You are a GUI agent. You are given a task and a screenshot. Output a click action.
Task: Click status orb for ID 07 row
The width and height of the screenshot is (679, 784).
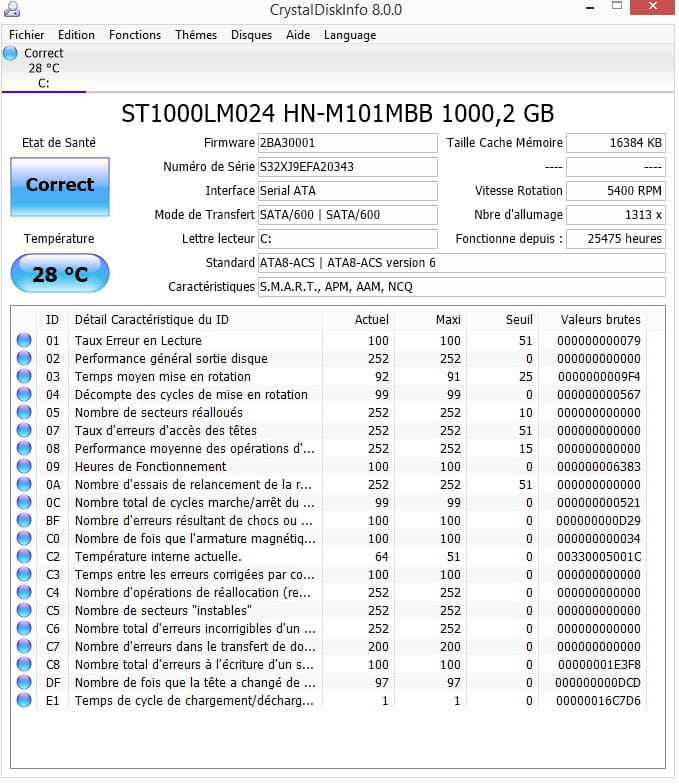[24, 430]
